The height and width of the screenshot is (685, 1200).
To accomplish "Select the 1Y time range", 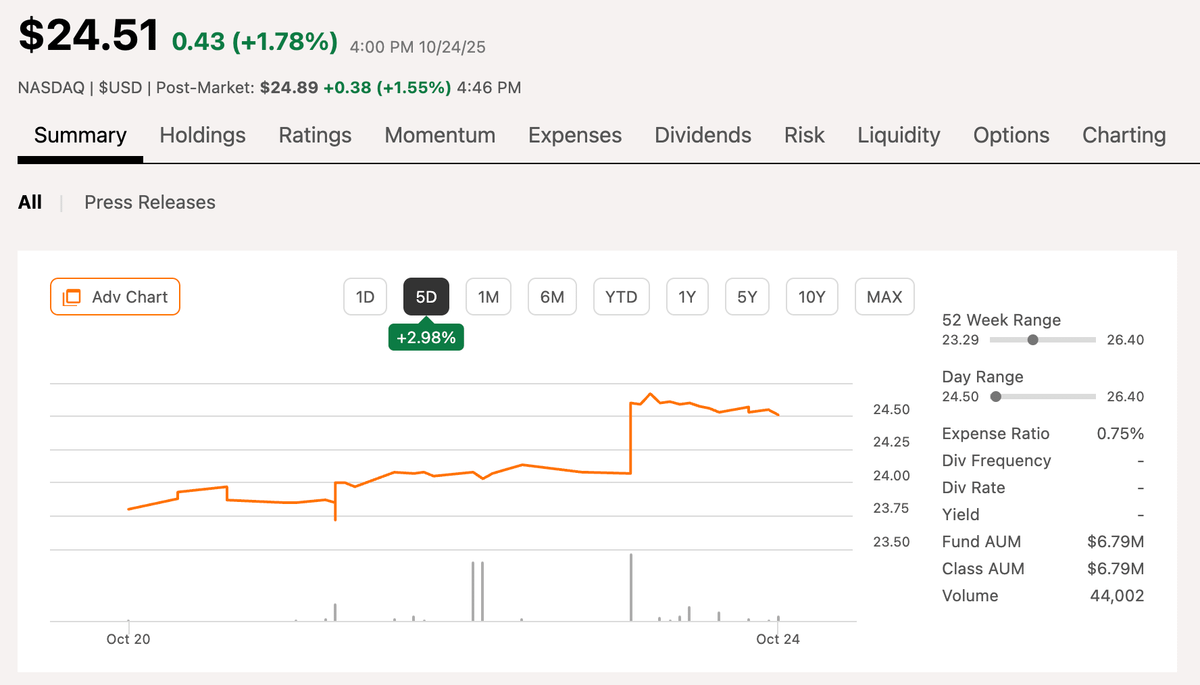I will click(687, 297).
